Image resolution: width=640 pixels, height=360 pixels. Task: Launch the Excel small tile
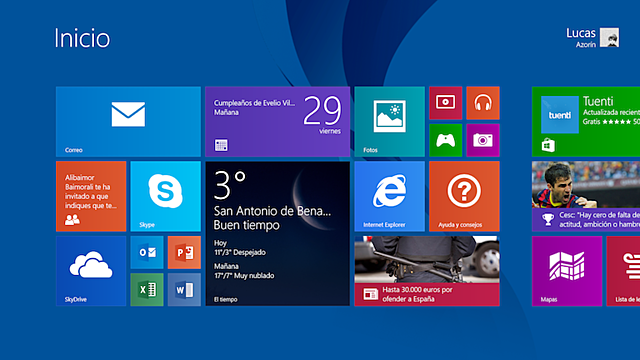click(x=147, y=290)
